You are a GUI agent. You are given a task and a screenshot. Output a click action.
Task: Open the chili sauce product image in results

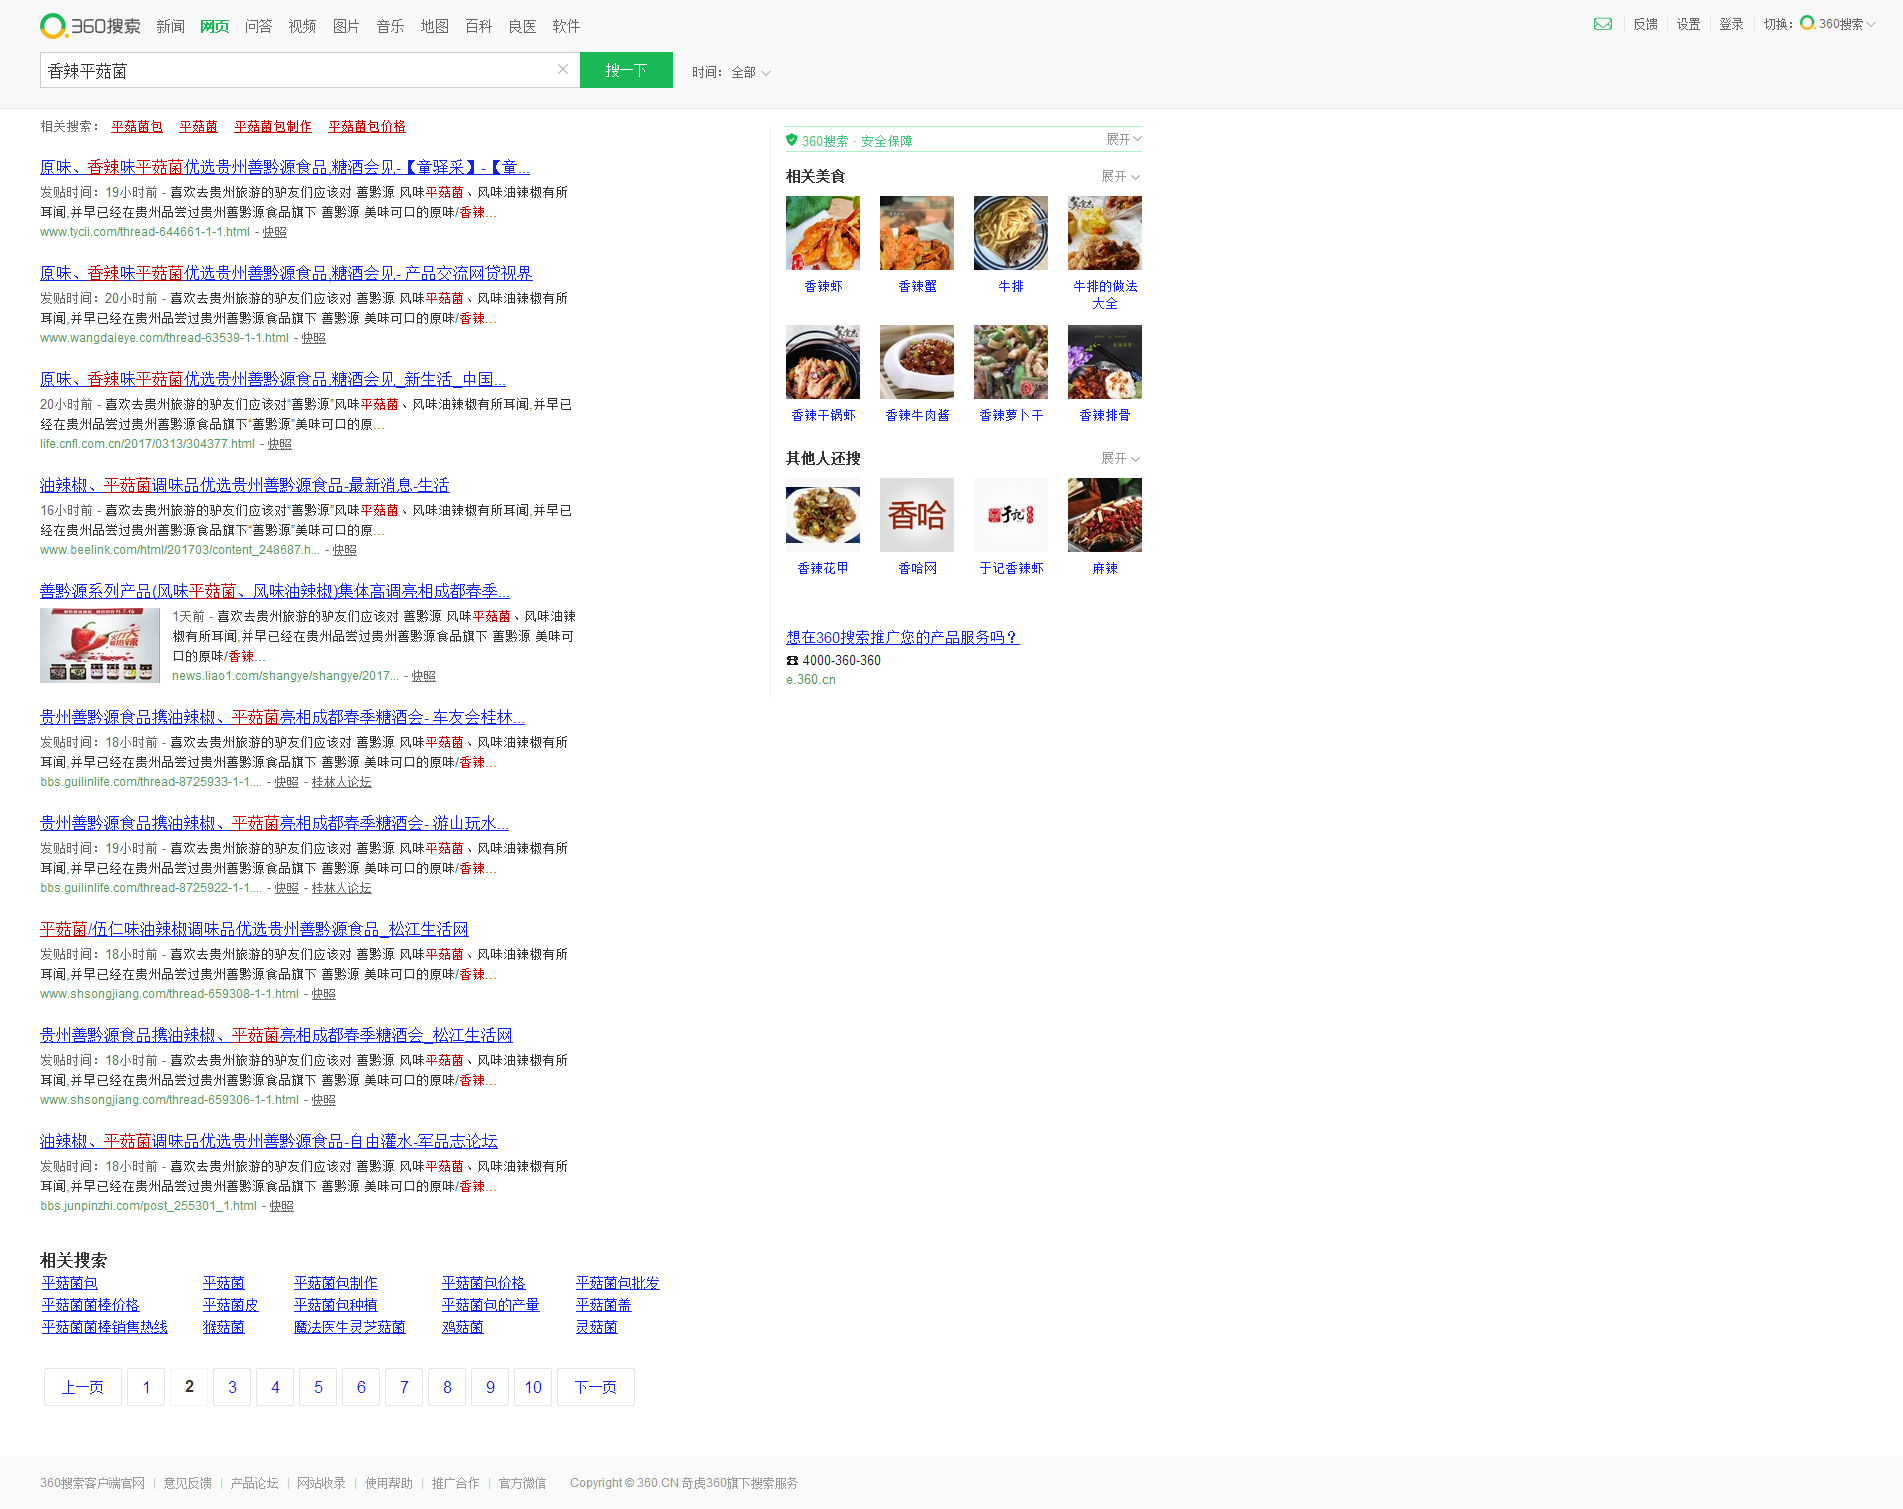click(x=100, y=645)
